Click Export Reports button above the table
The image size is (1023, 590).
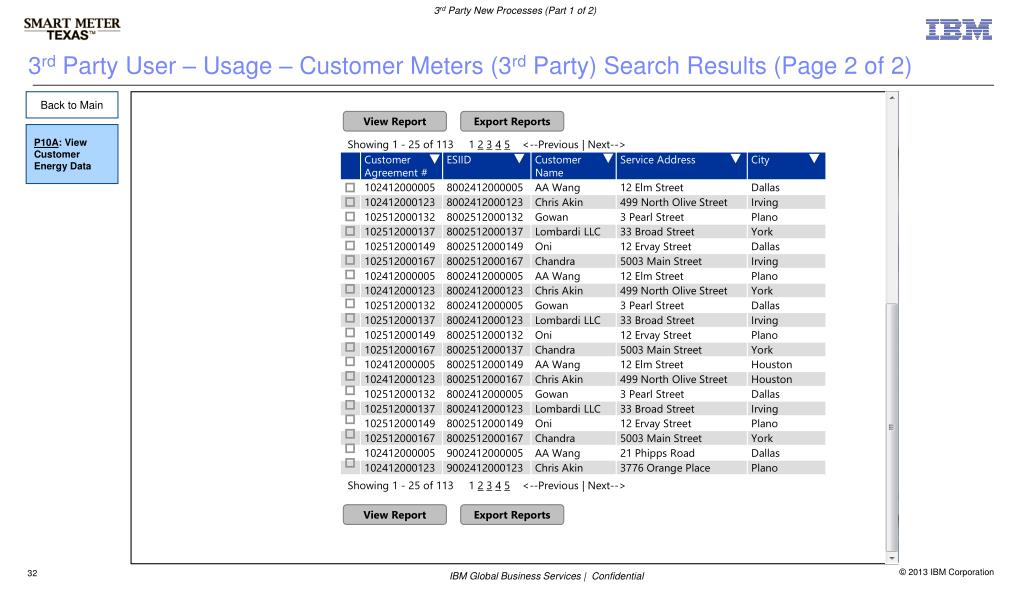[512, 121]
